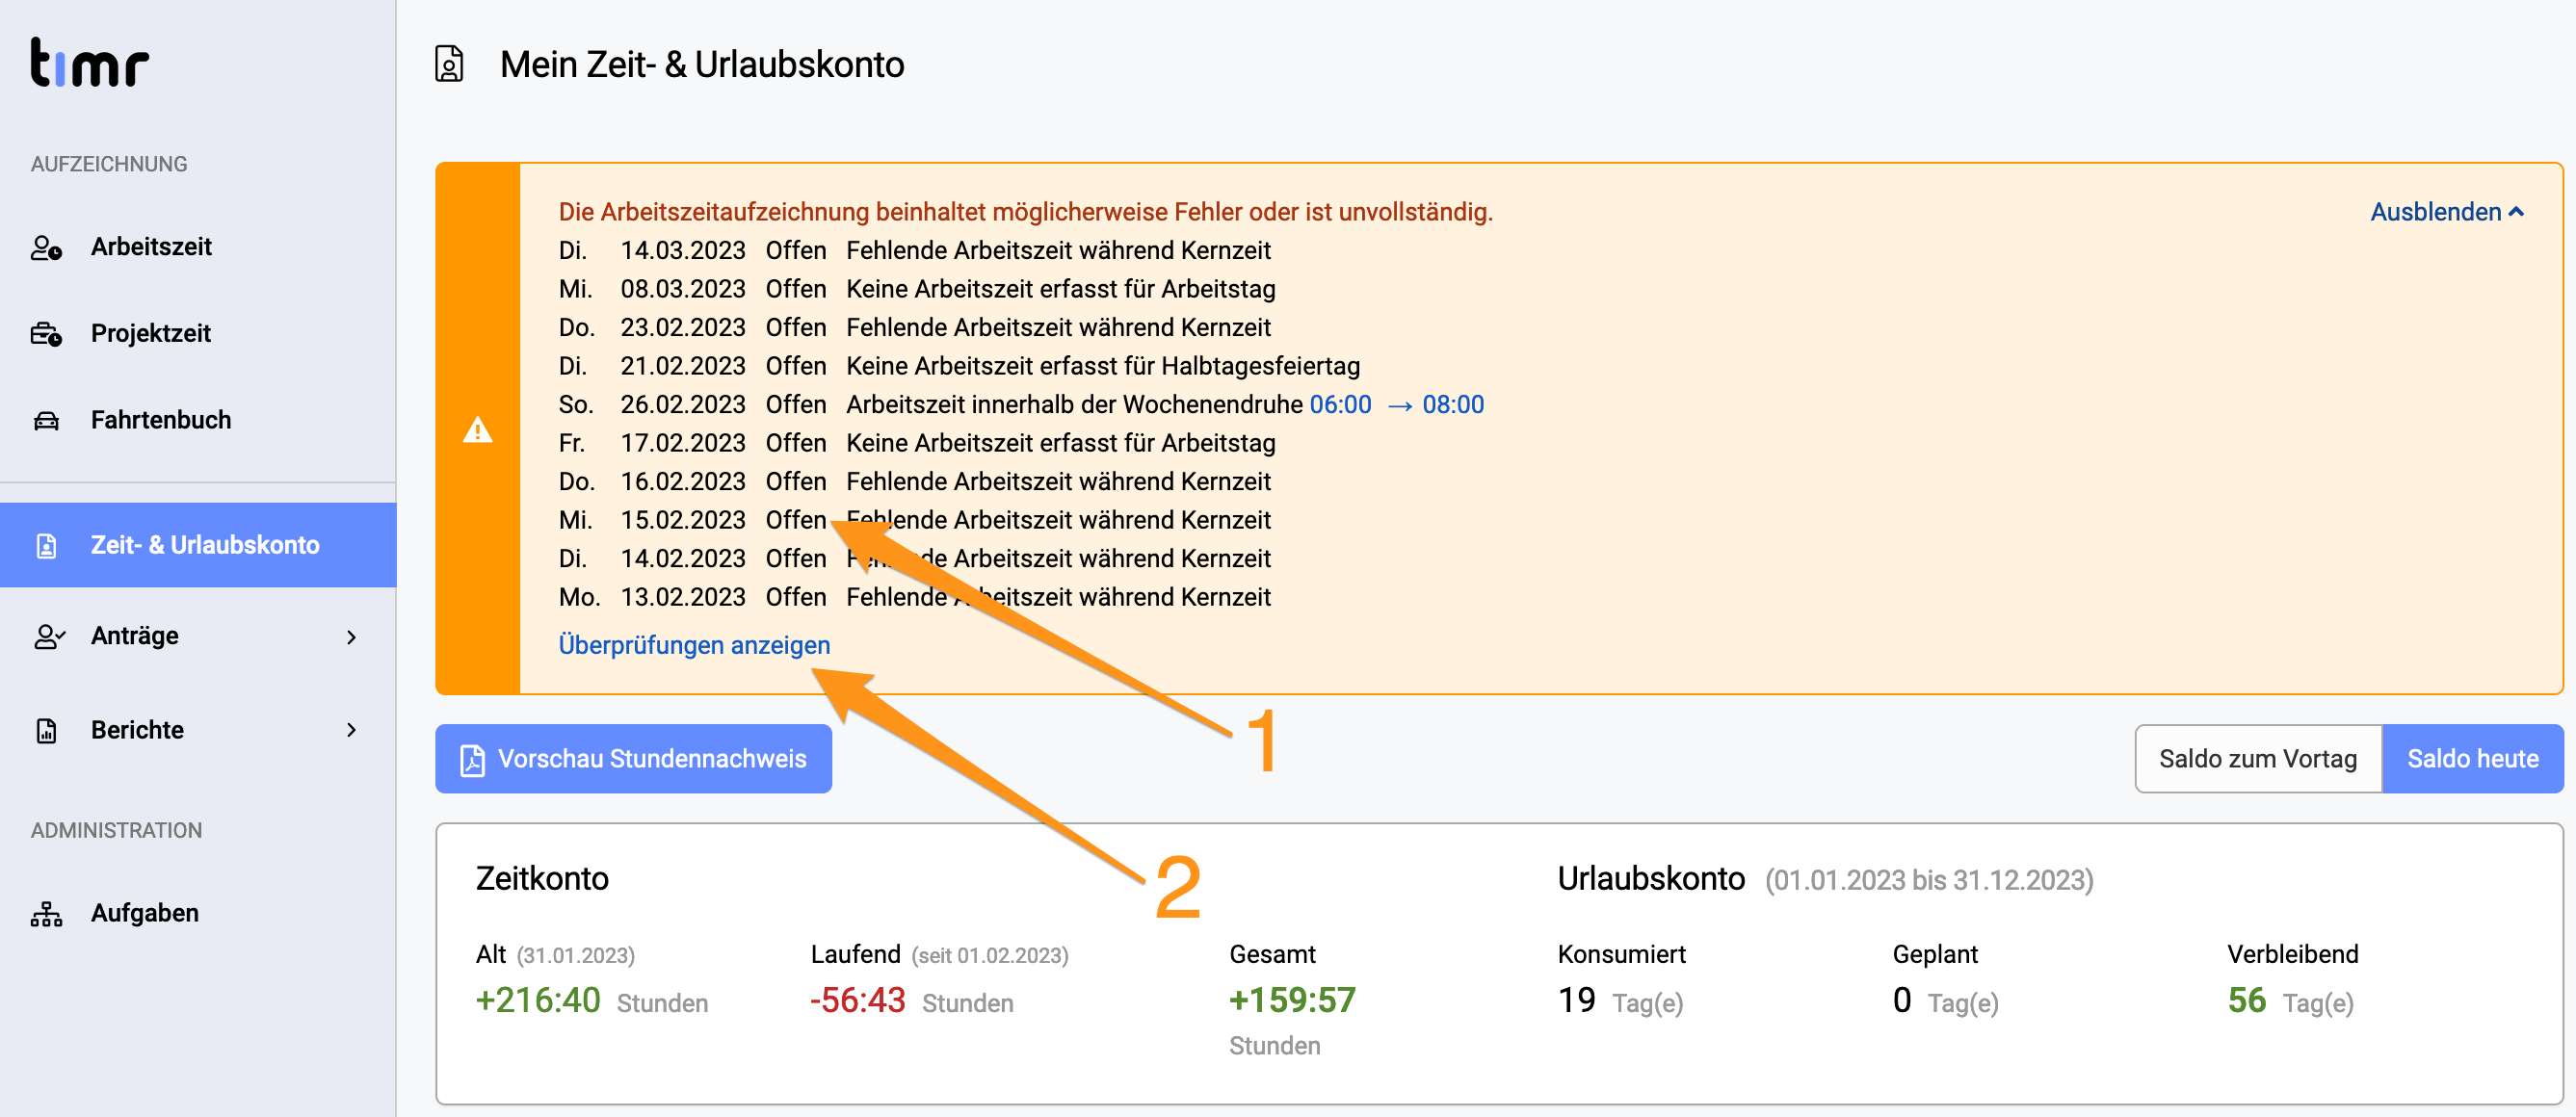Click the 08.03.2023 warning row
This screenshot has height=1117, width=2576.
917,289
